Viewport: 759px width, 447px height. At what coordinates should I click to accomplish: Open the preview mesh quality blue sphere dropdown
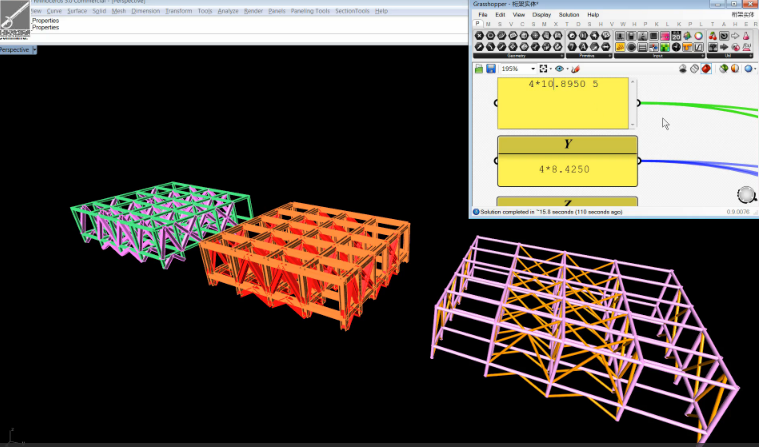(x=748, y=69)
